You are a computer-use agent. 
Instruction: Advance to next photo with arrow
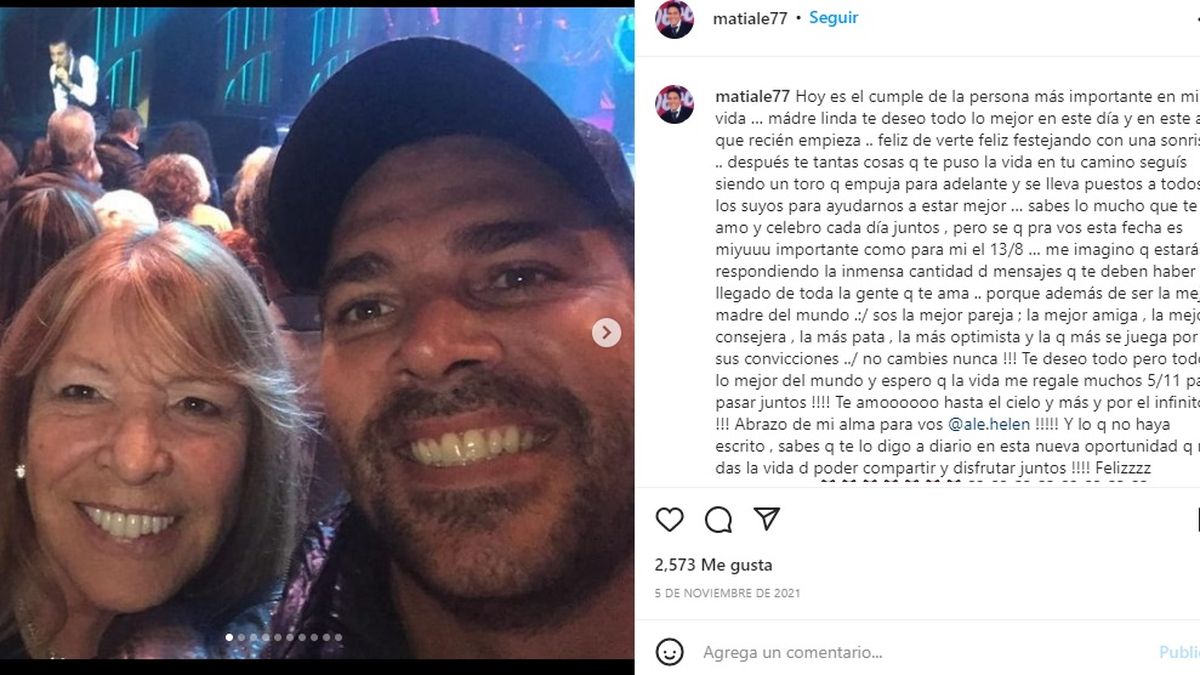tap(606, 333)
